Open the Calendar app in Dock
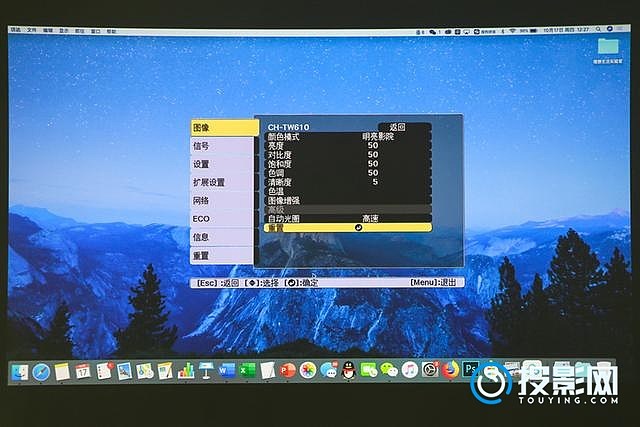 [x=83, y=371]
